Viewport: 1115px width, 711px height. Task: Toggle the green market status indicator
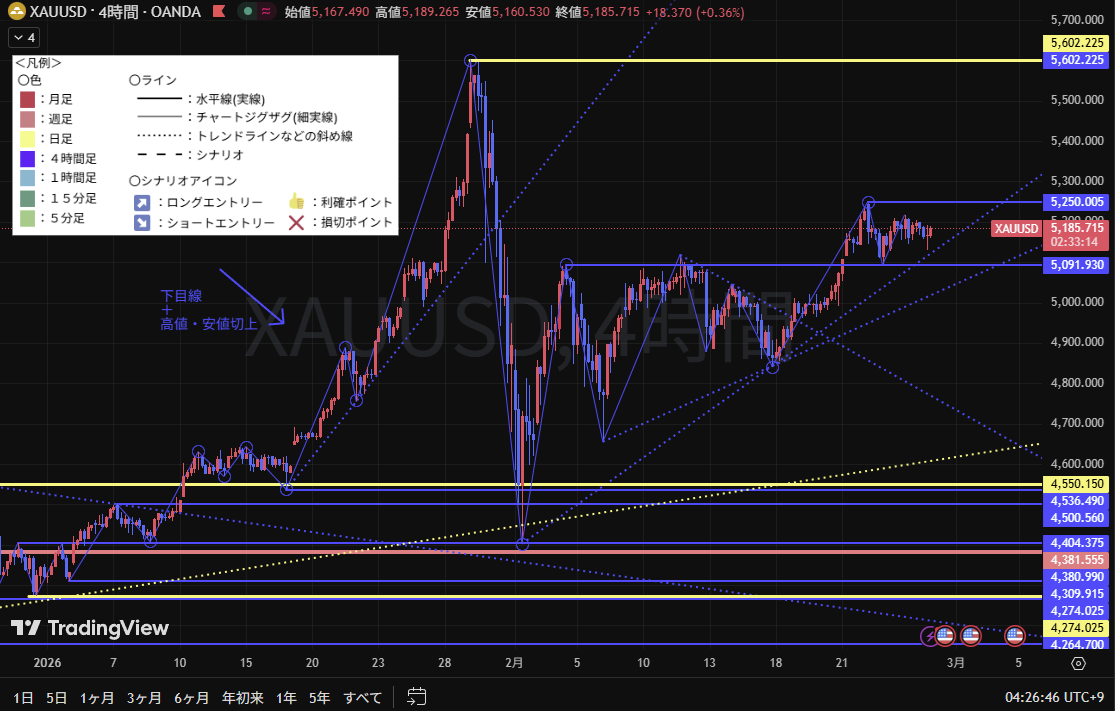click(246, 12)
